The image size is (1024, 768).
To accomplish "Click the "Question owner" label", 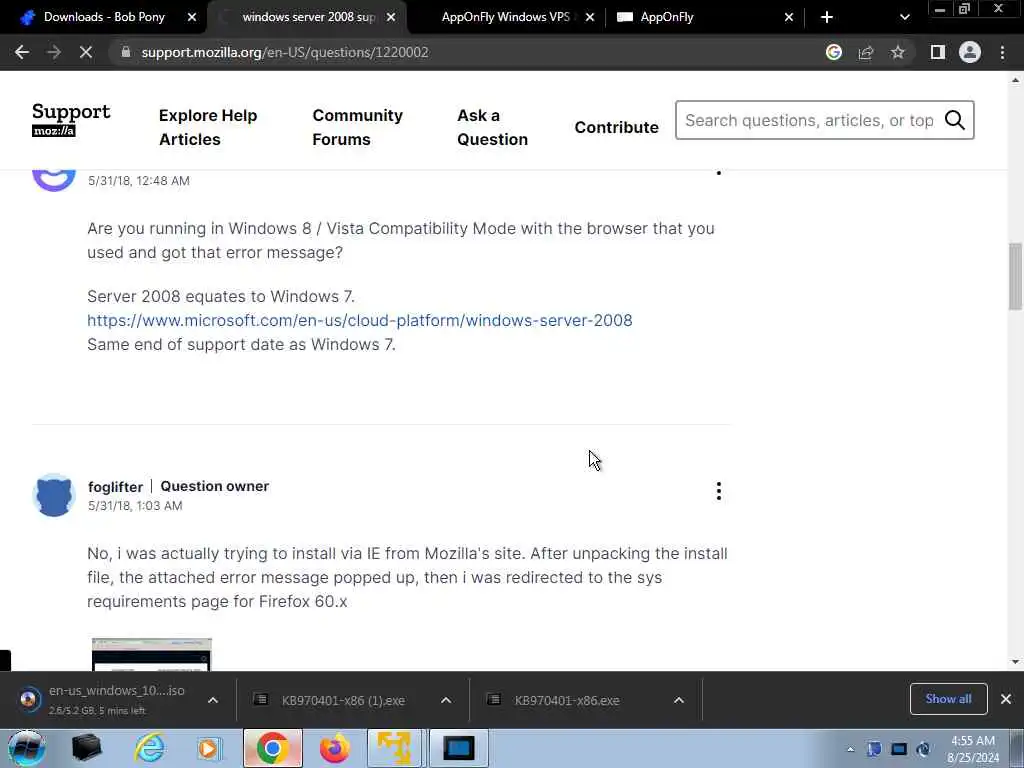I will [x=215, y=486].
